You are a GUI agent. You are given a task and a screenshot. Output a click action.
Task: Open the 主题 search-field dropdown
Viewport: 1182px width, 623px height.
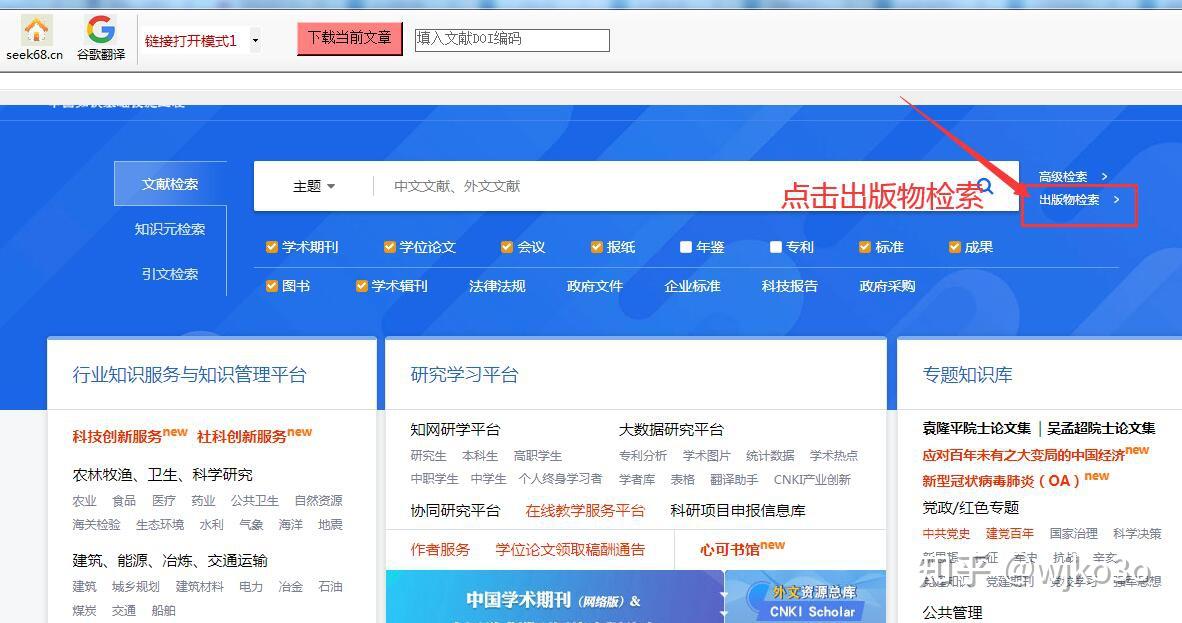click(x=314, y=186)
